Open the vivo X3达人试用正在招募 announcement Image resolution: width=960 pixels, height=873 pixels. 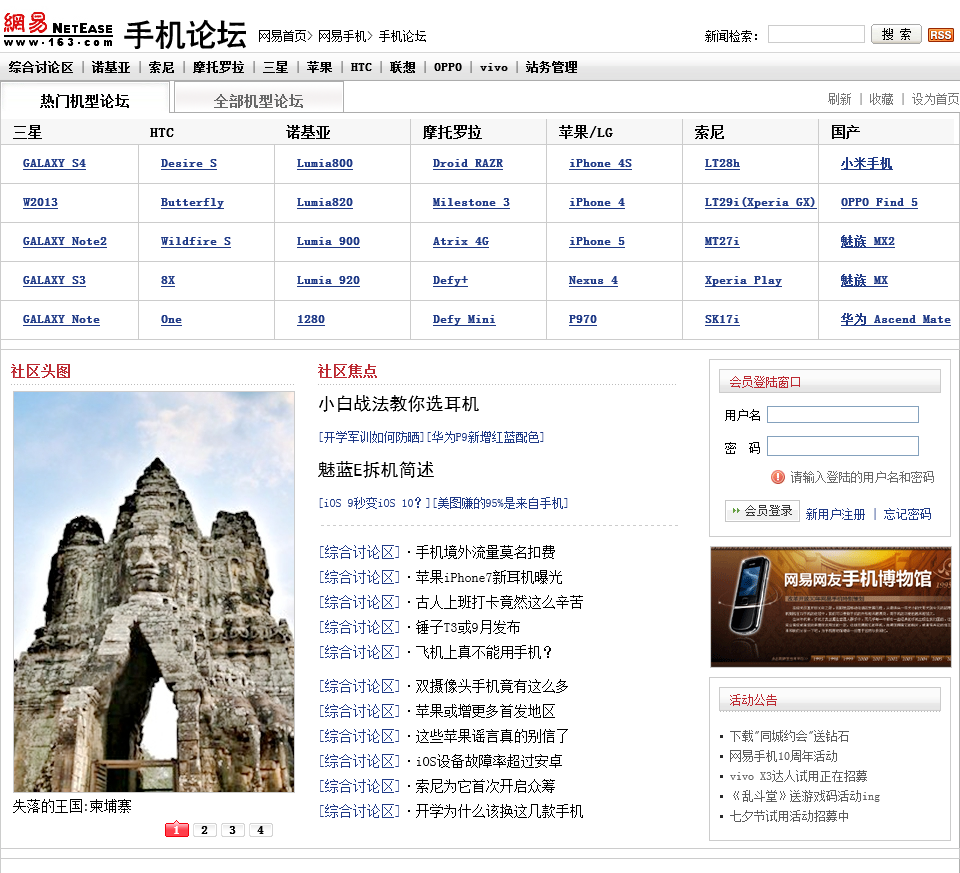pyautogui.click(x=798, y=776)
